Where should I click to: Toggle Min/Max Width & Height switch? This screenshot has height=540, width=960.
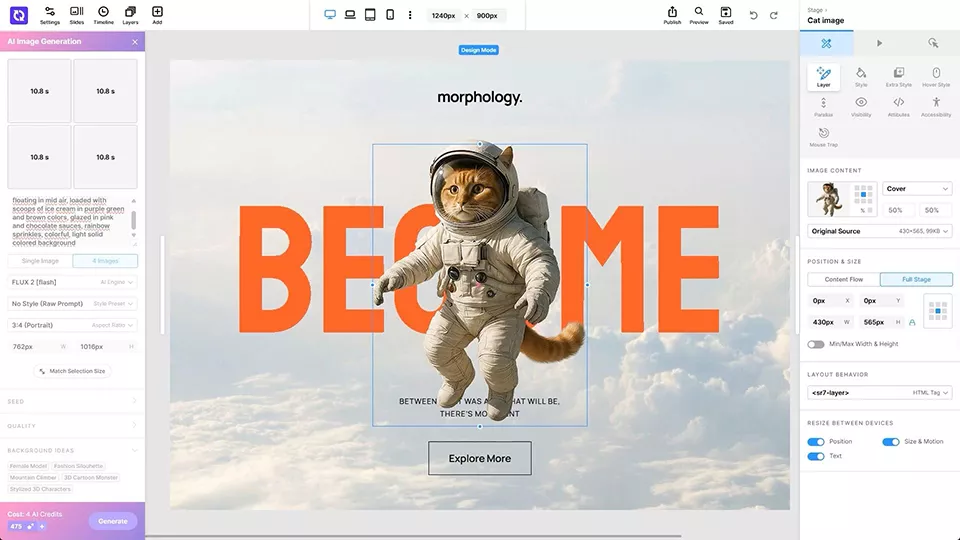pyautogui.click(x=816, y=344)
